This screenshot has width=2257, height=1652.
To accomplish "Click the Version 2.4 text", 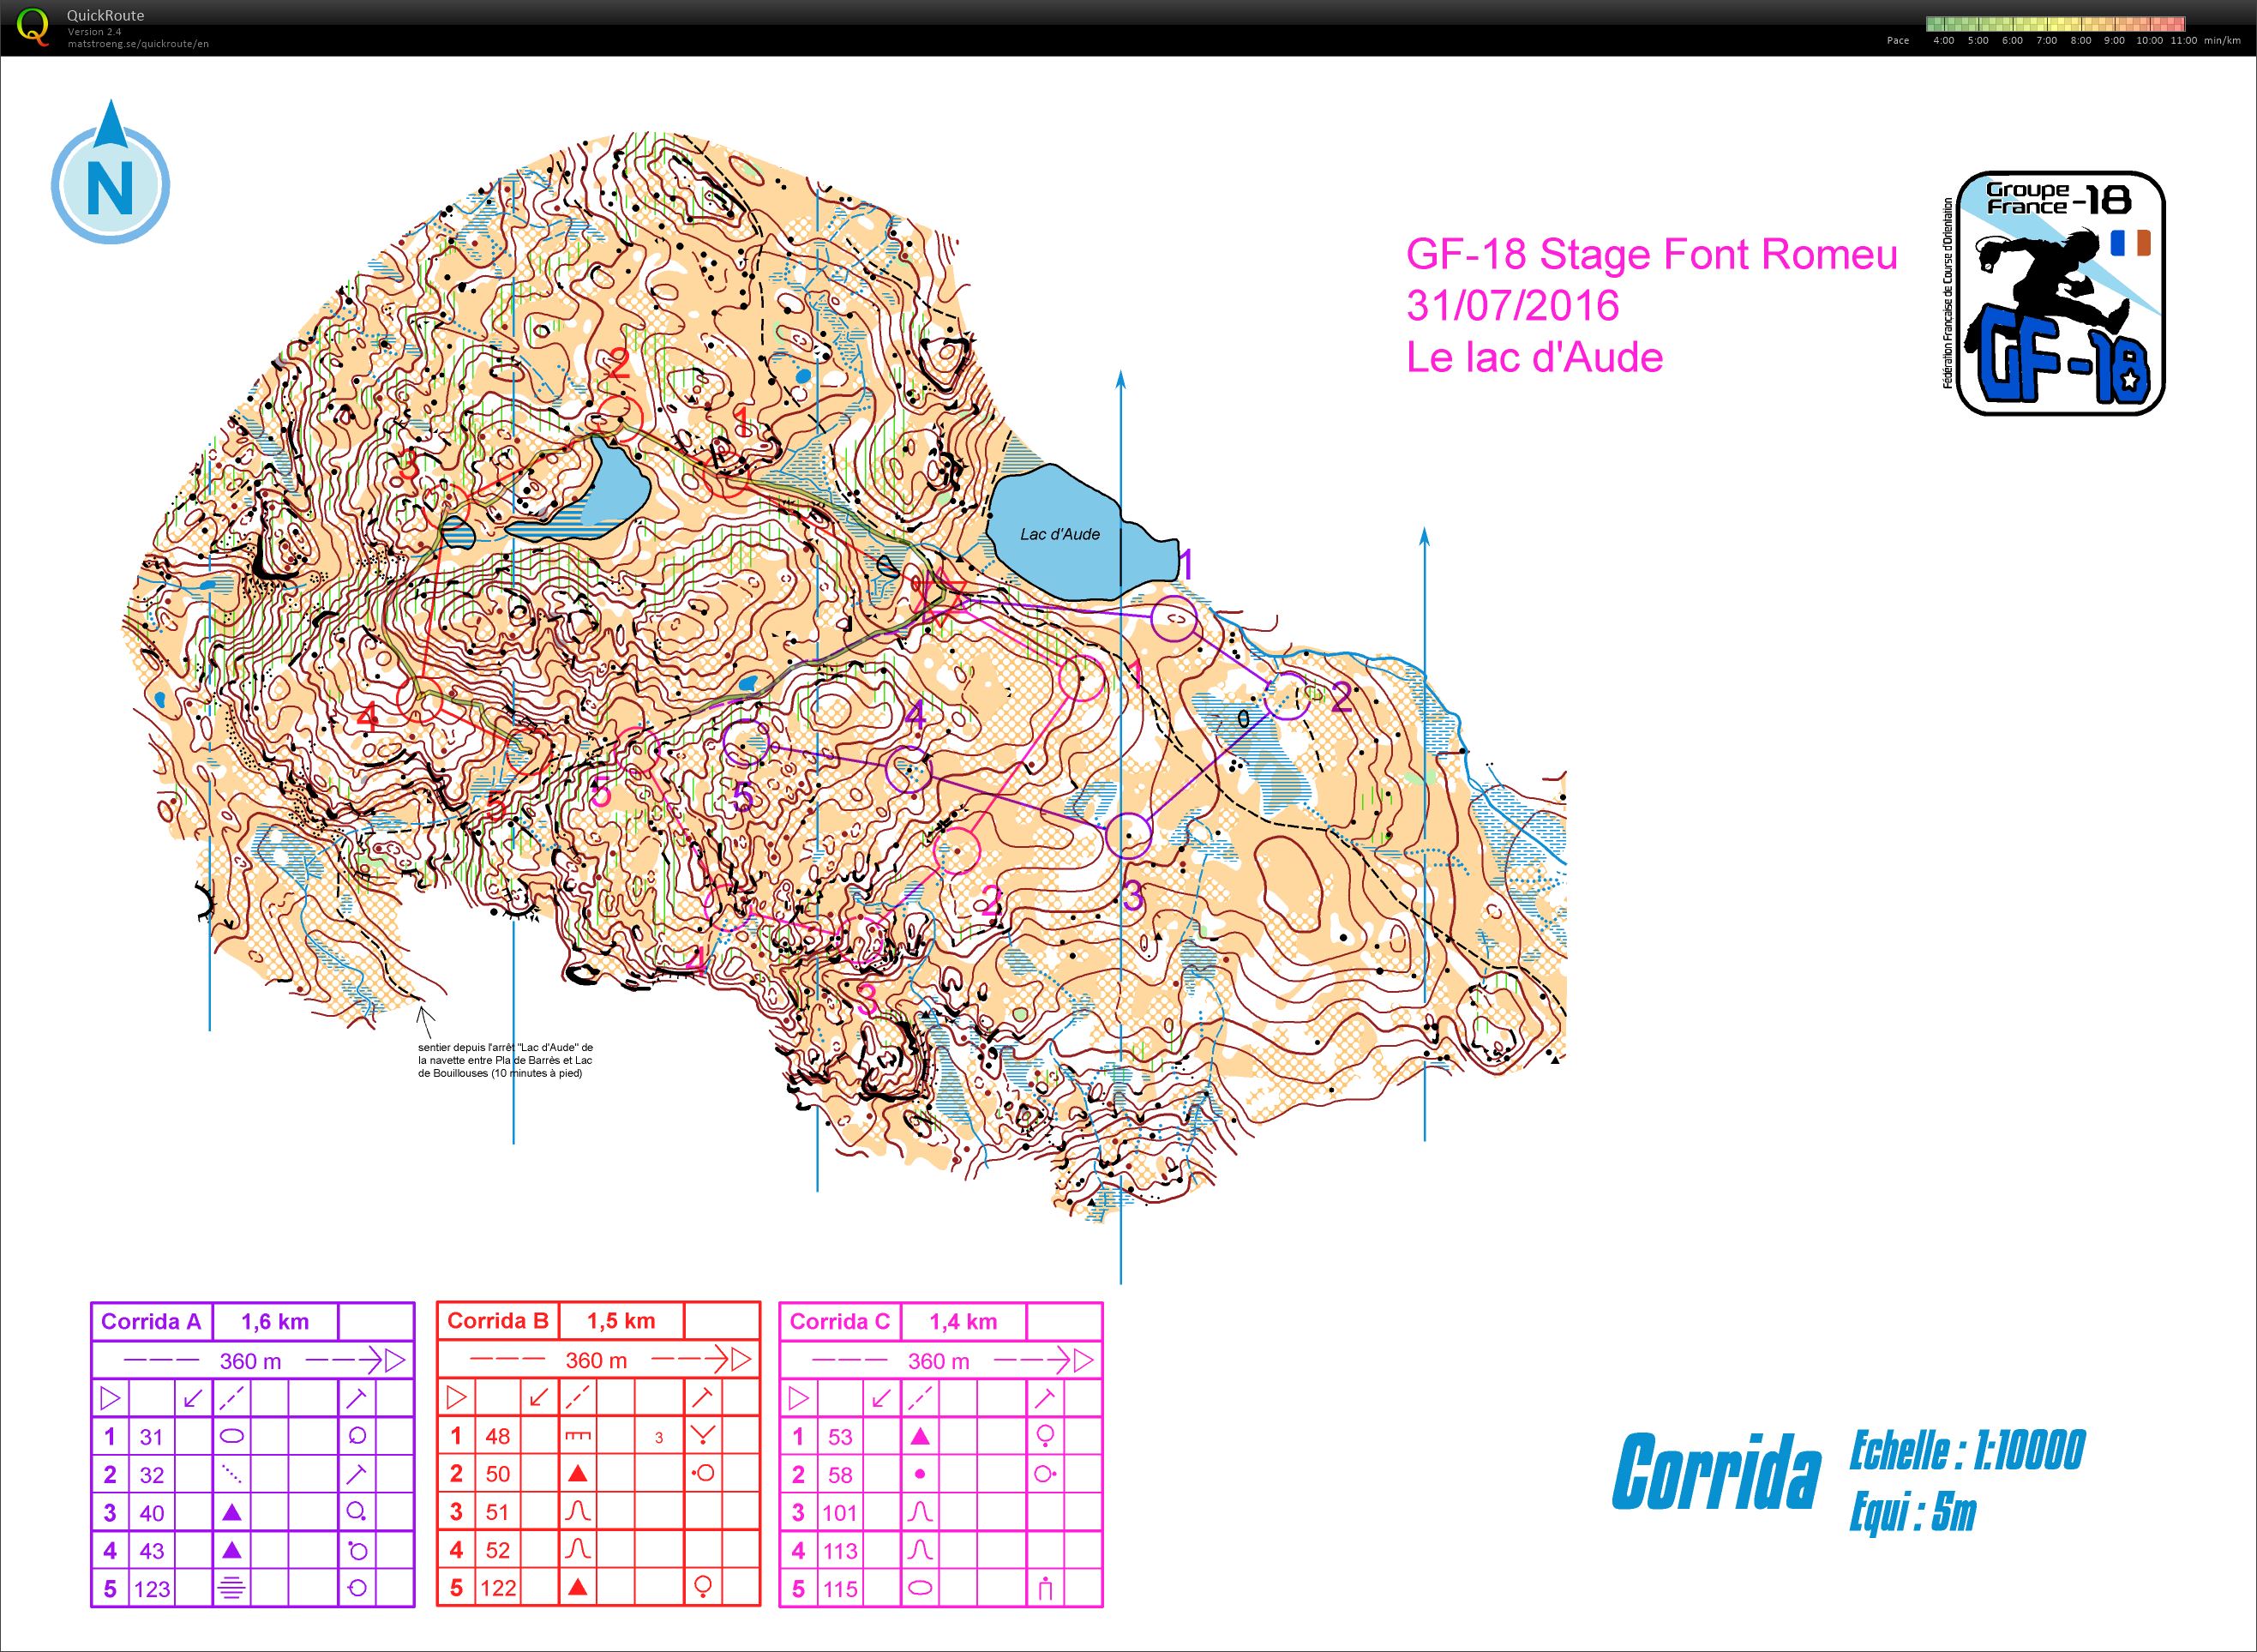I will (94, 32).
